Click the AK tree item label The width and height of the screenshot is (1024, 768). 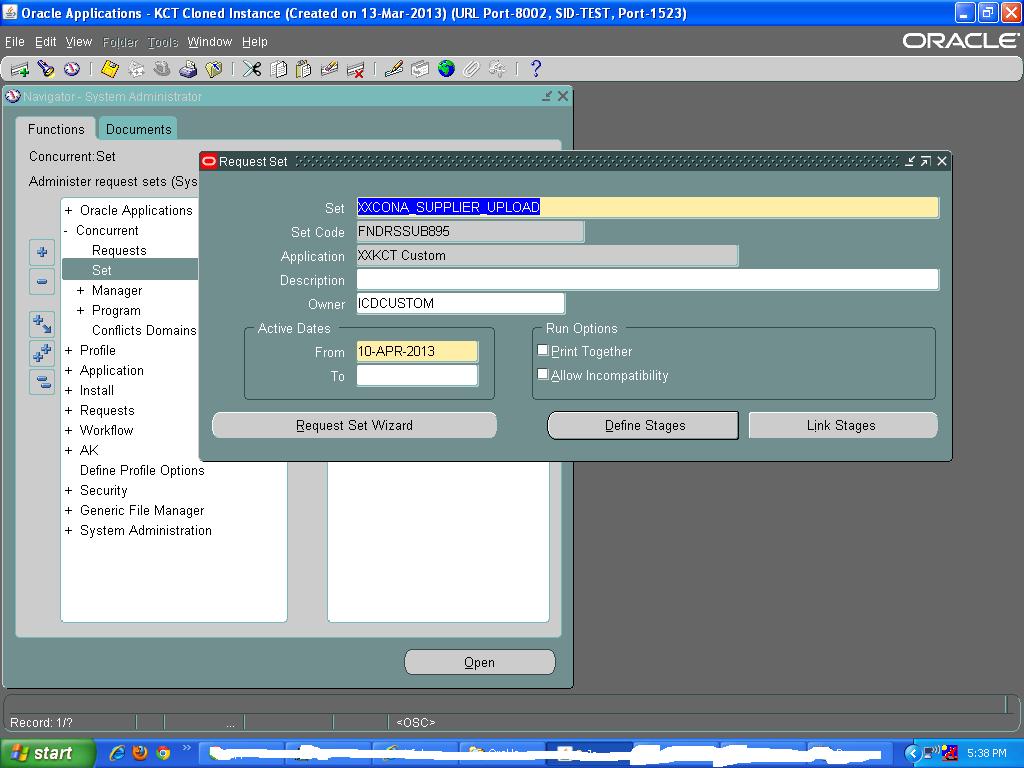tap(89, 450)
